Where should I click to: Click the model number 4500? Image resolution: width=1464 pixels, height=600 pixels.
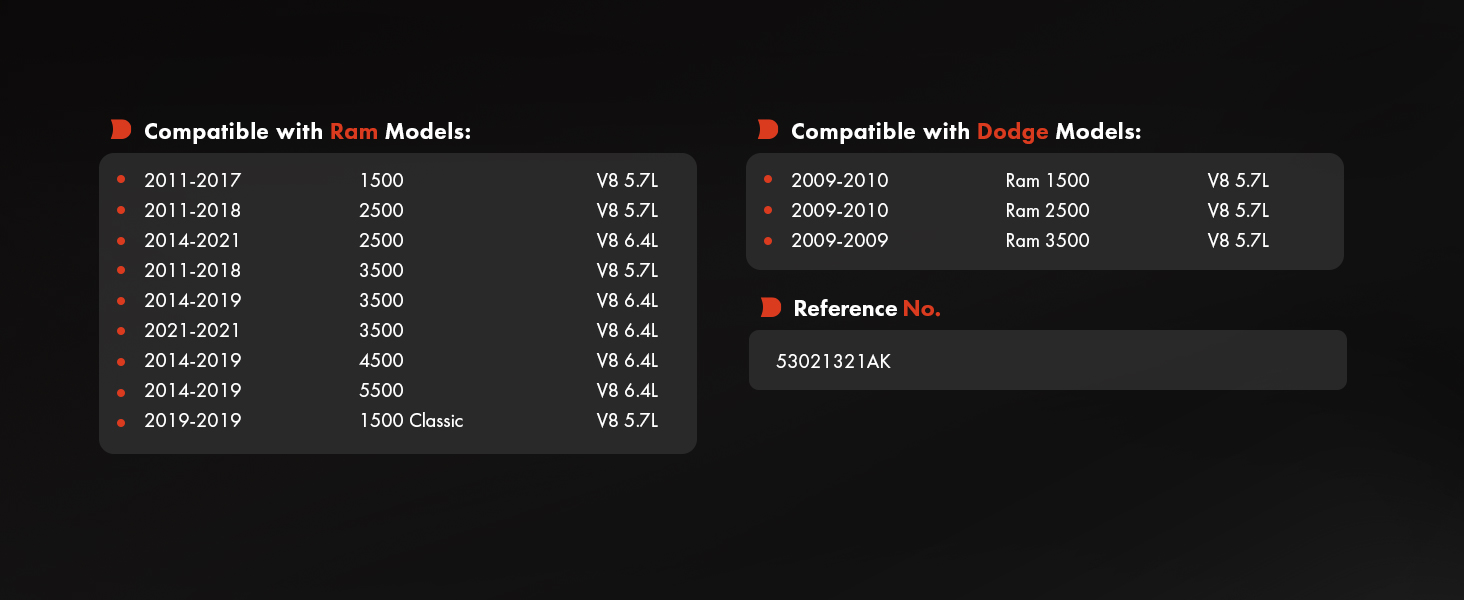(x=382, y=361)
